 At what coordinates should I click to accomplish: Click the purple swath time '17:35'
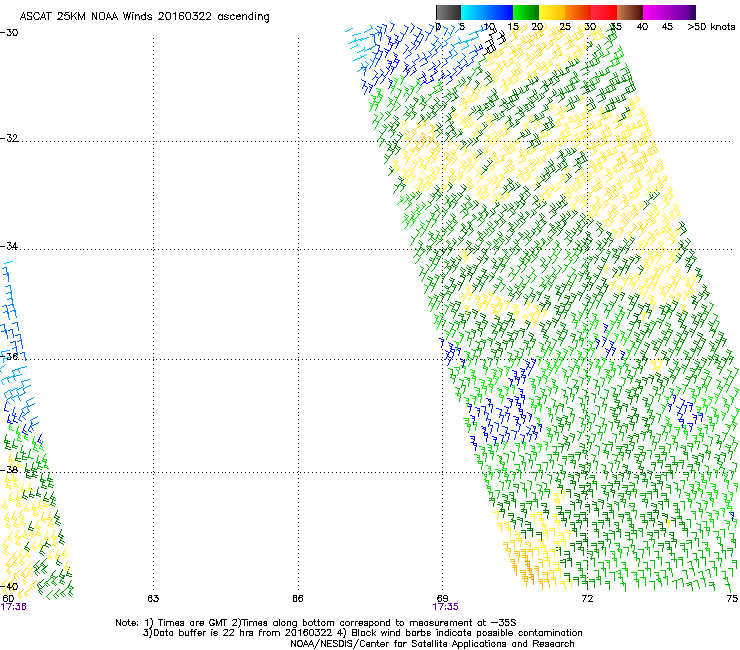click(x=446, y=607)
